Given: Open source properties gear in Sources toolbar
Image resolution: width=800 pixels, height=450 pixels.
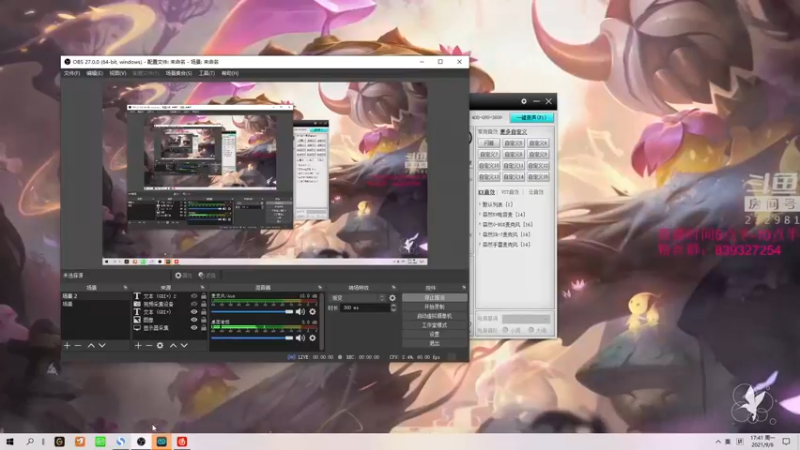Looking at the screenshot, I should point(160,345).
